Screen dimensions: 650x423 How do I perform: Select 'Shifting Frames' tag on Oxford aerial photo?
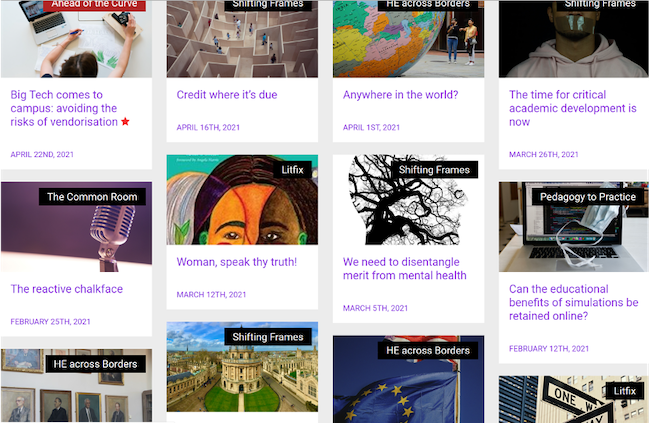point(268,337)
